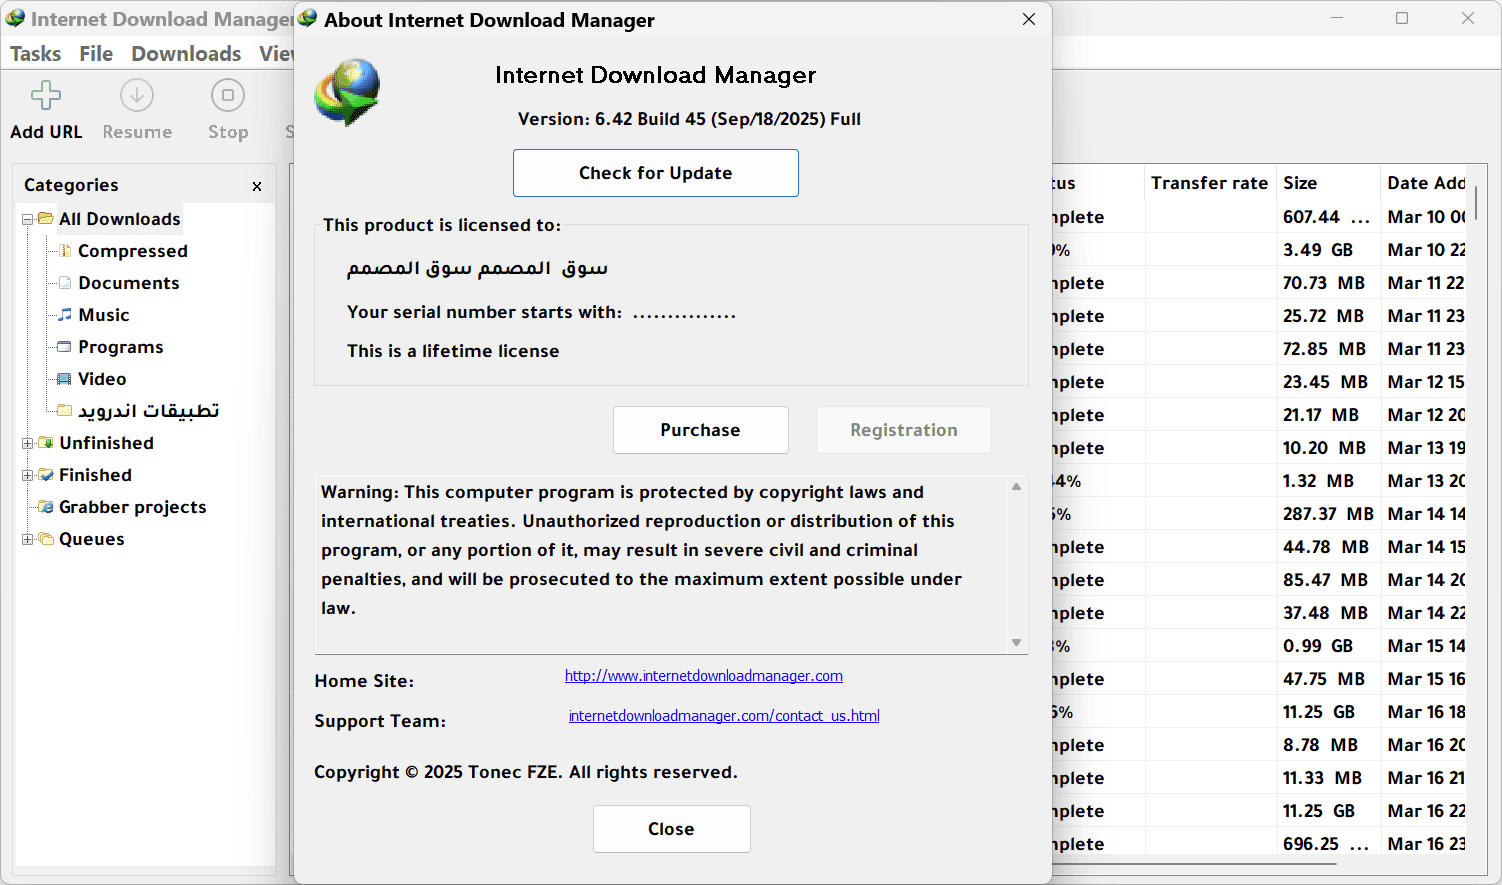The width and height of the screenshot is (1502, 885).
Task: Open the internetdownloadmanager.com home site link
Action: tap(703, 676)
